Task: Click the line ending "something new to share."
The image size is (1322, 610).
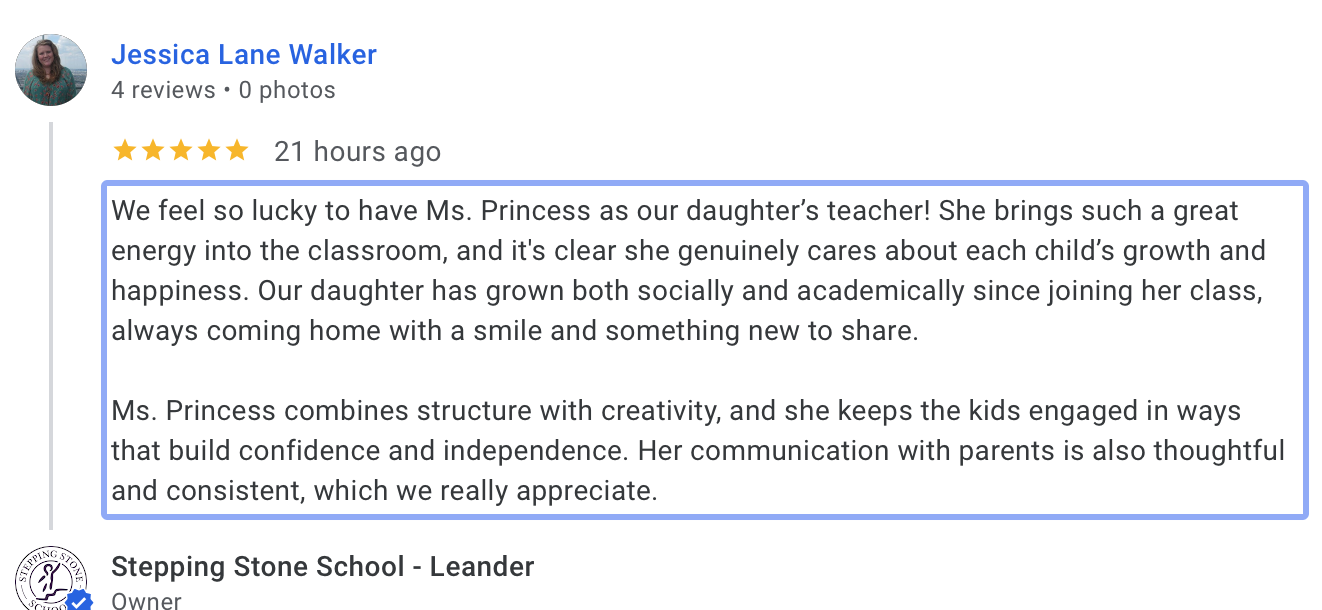Action: [514, 331]
